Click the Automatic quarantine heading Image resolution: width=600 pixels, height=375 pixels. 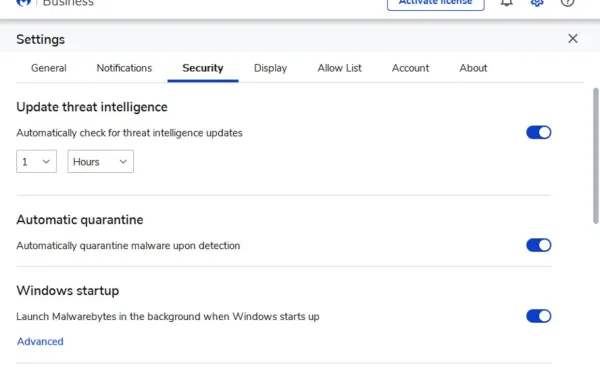(x=80, y=220)
